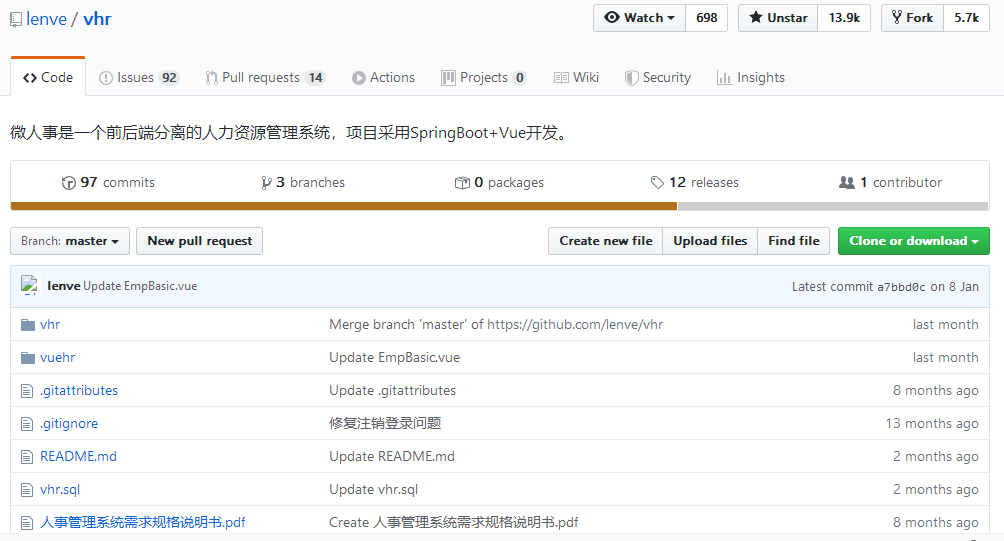Open the vhr.sql file
This screenshot has height=541, width=1004.
(x=60, y=490)
